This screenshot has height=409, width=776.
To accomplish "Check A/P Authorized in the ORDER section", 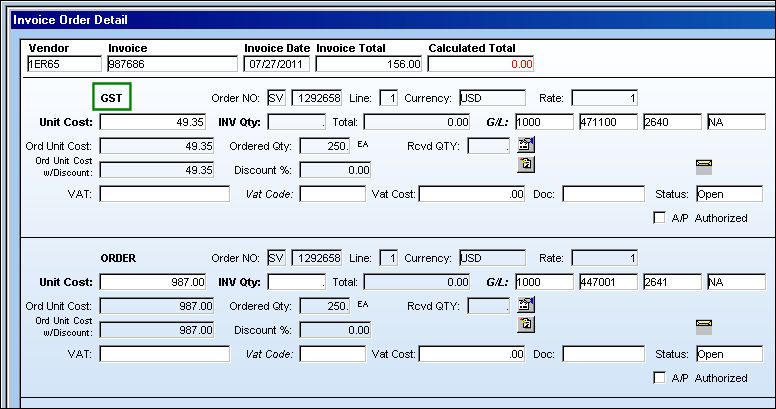I will [659, 378].
